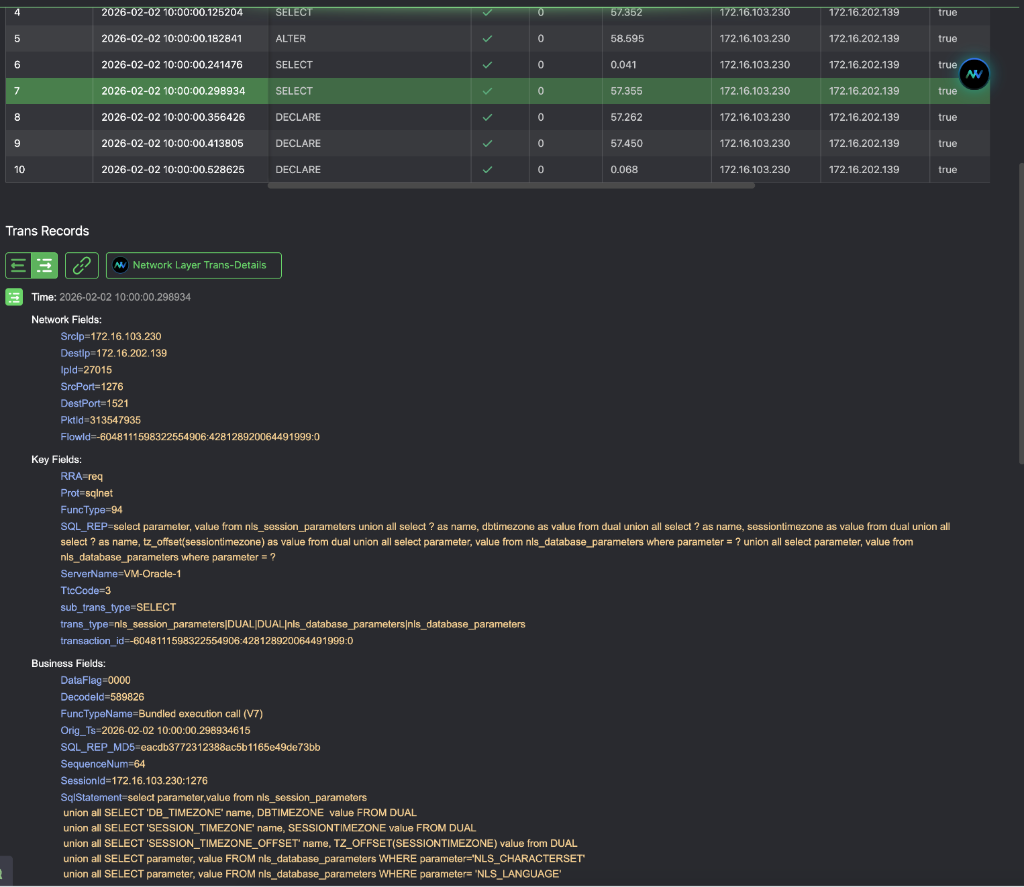Image resolution: width=1024 pixels, height=887 pixels.
Task: Click the SessionId=172.16.103.230:1276 field
Action: (134, 781)
